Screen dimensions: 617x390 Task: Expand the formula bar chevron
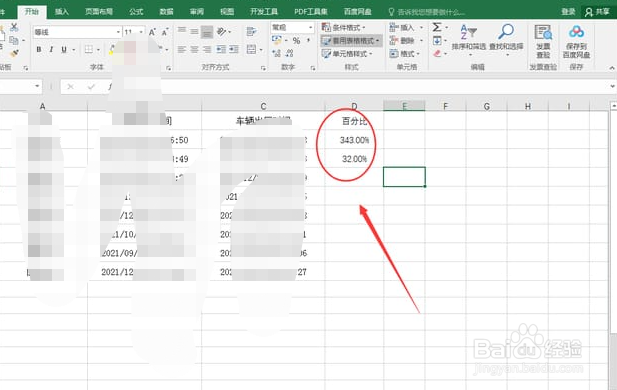pyautogui.click(x=612, y=86)
